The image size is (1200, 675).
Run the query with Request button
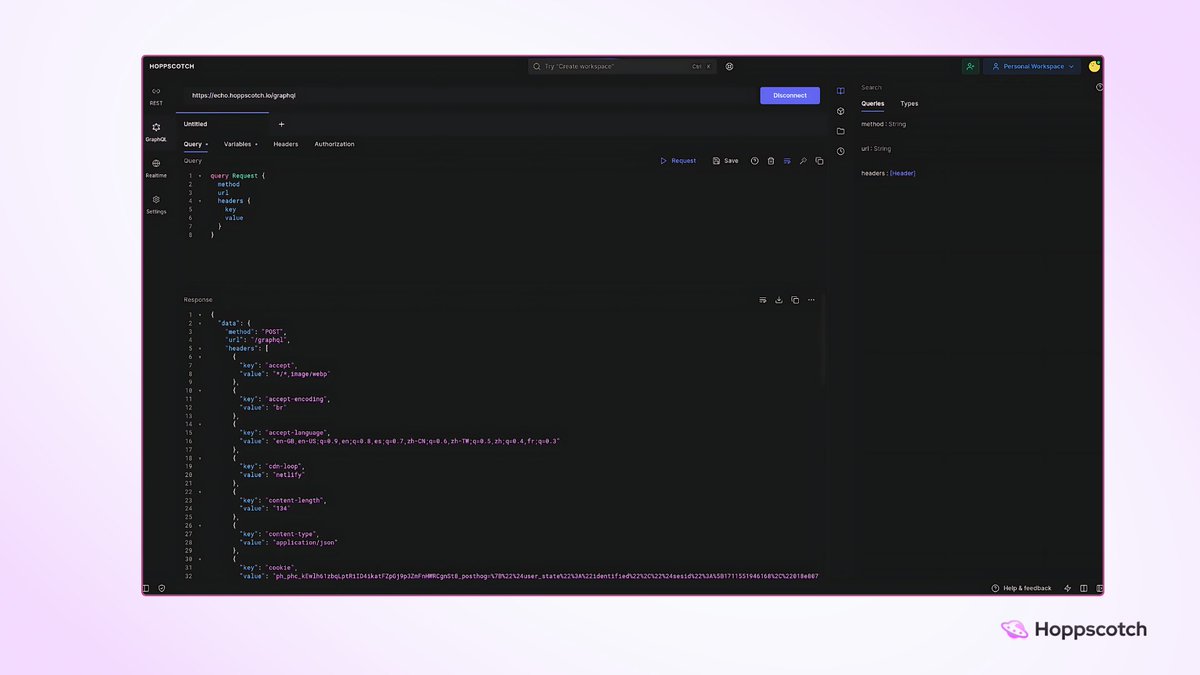678,160
